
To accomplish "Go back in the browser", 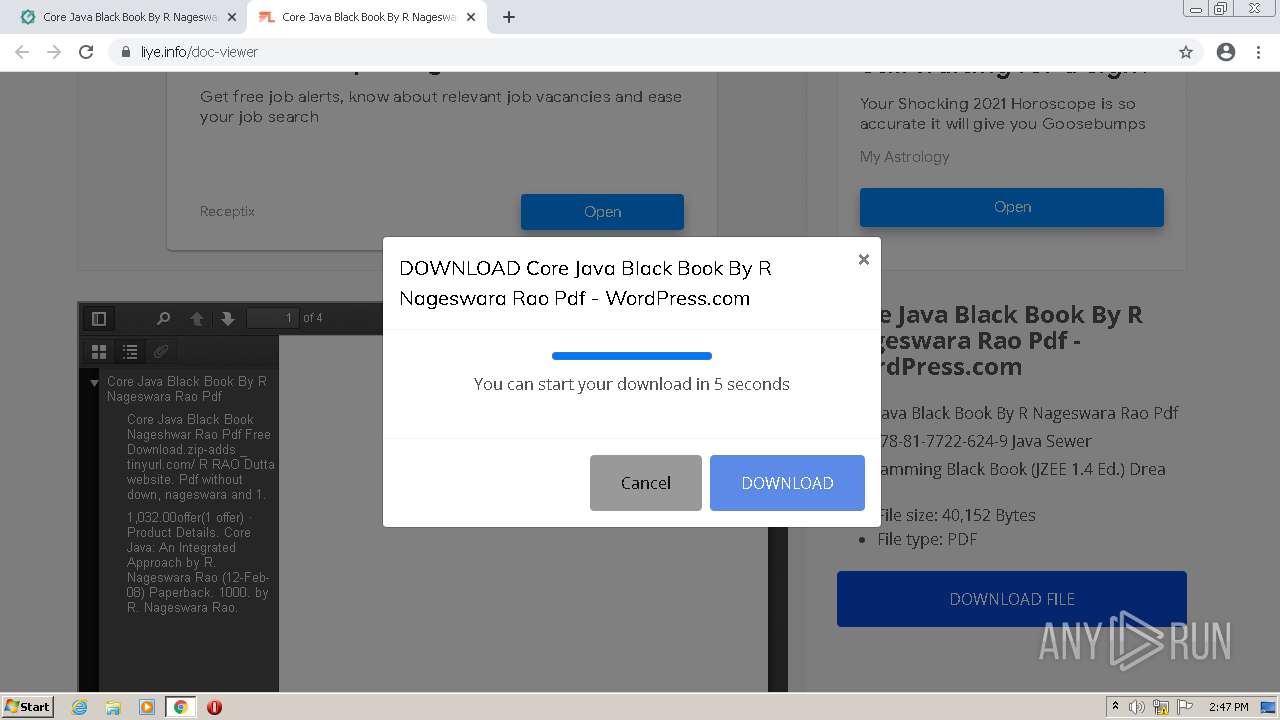I will (x=22, y=52).
